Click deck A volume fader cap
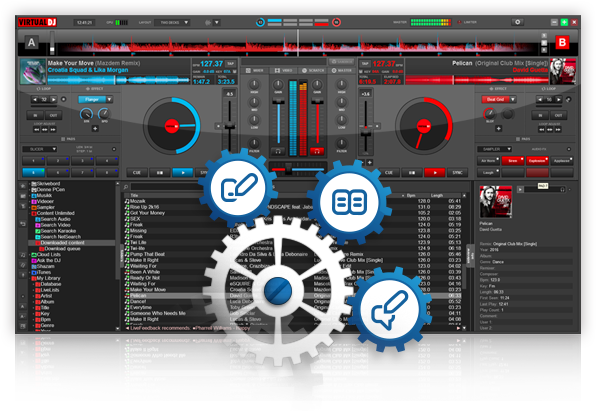The width and height of the screenshot is (596, 411). [278, 101]
